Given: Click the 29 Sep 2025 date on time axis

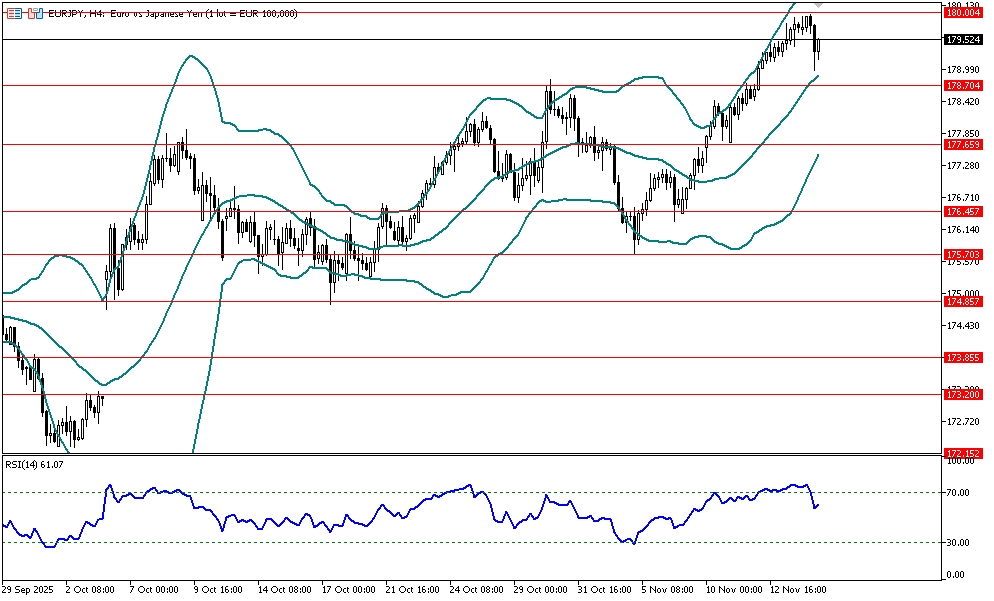Looking at the screenshot, I should 27,590.
